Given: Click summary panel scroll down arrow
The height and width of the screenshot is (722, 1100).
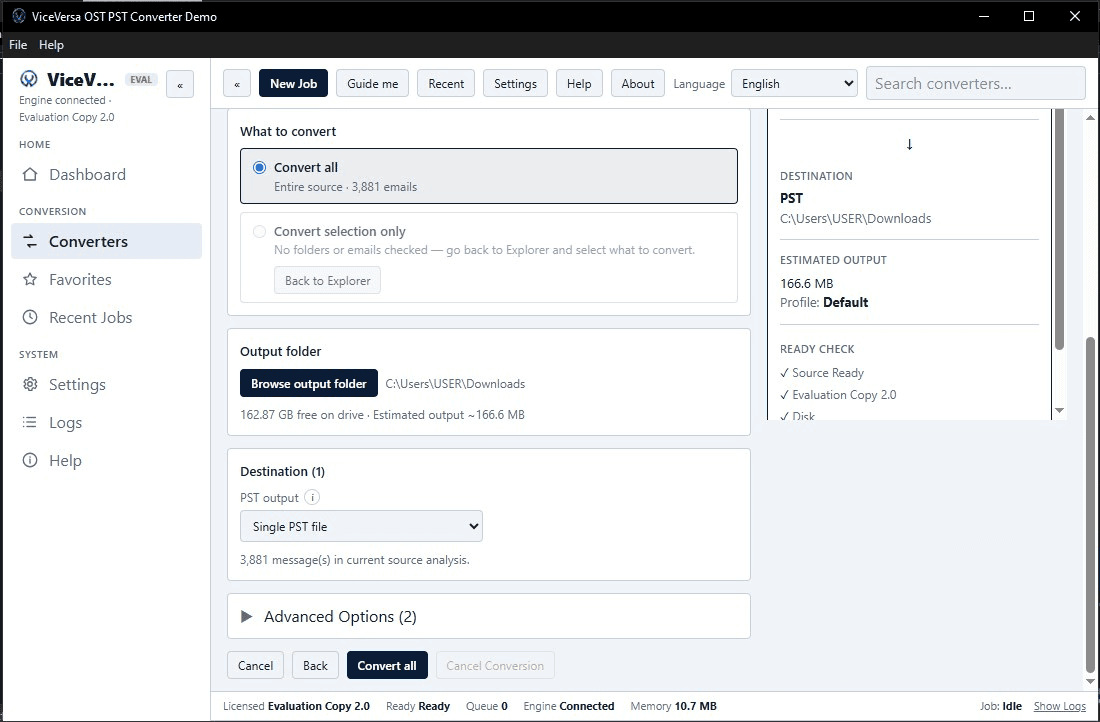Looking at the screenshot, I should (1059, 410).
